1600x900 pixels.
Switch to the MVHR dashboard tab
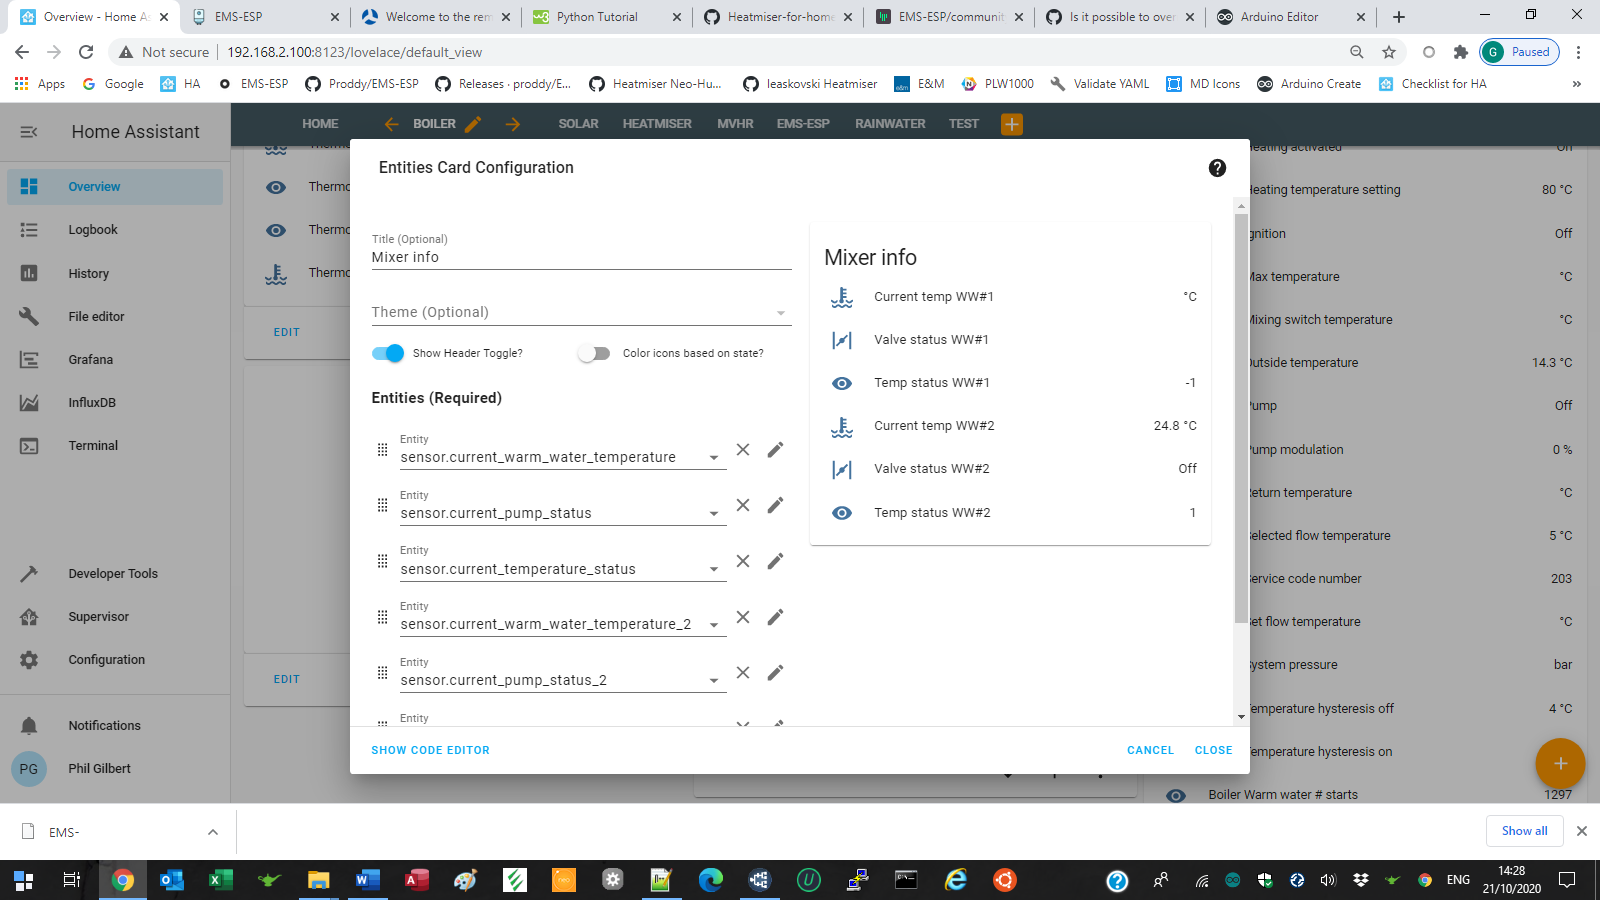pyautogui.click(x=735, y=124)
